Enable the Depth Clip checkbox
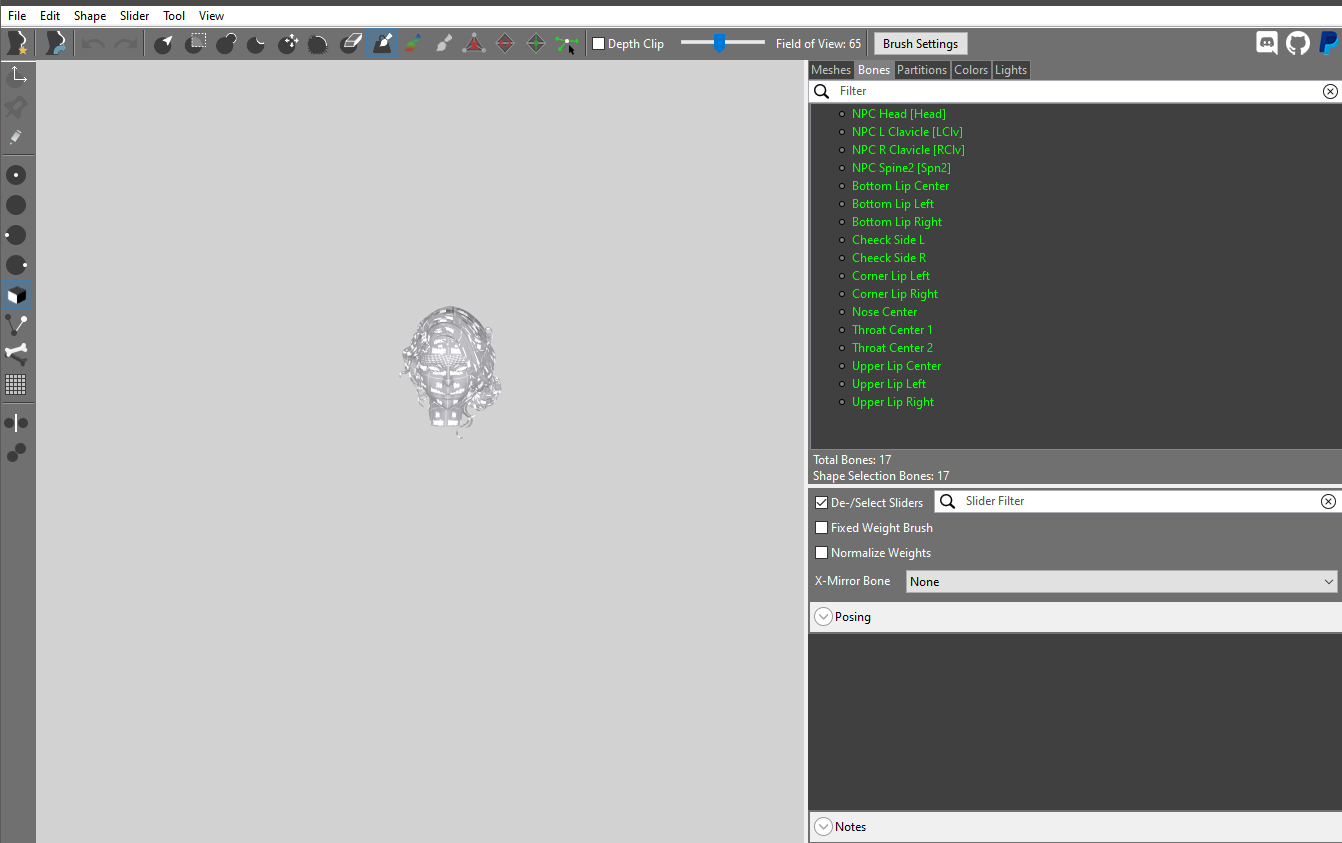Screen dimensions: 1342x843 [598, 44]
